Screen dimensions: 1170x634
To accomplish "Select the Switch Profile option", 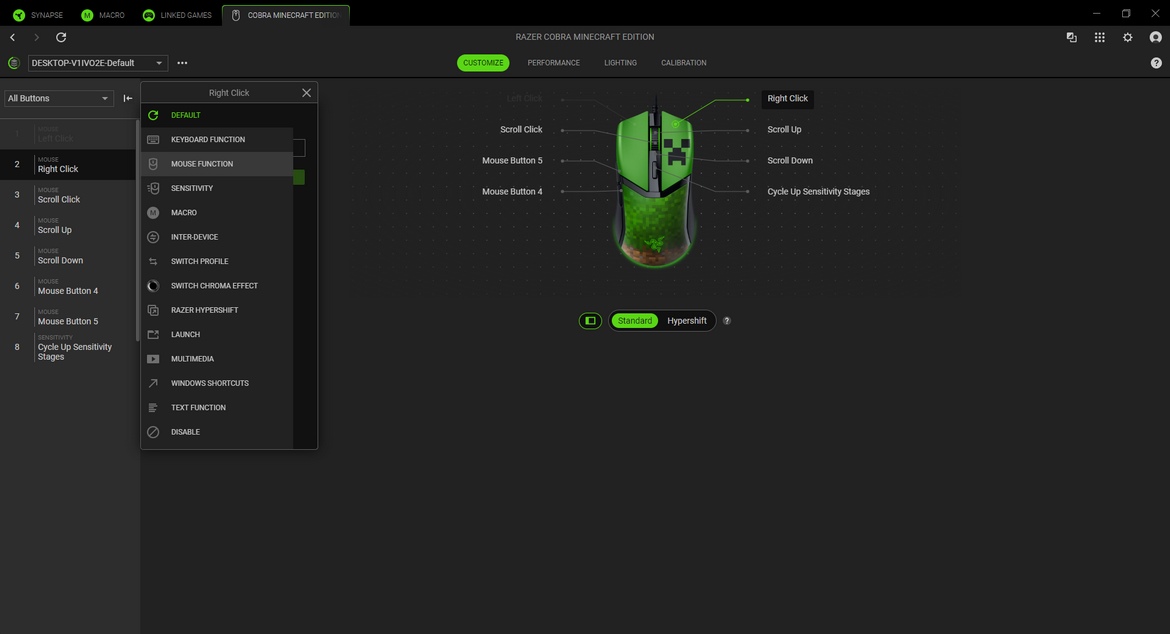I will 216,262.
